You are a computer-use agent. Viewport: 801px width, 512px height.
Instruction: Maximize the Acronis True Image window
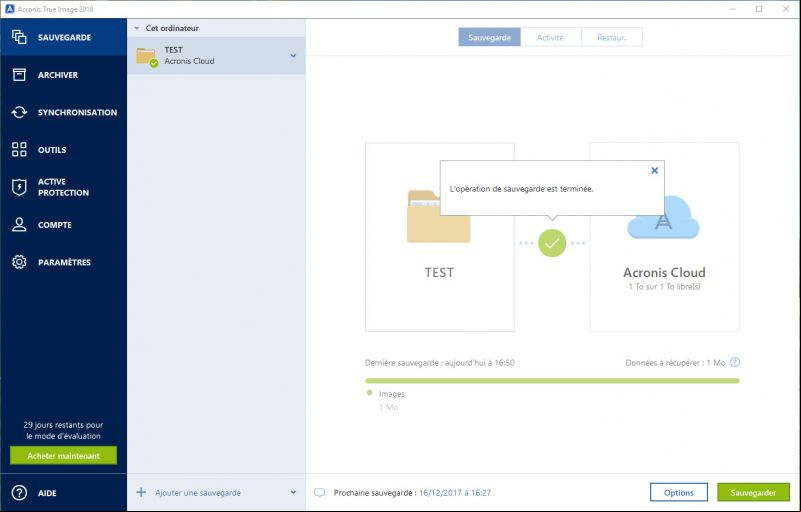point(759,9)
